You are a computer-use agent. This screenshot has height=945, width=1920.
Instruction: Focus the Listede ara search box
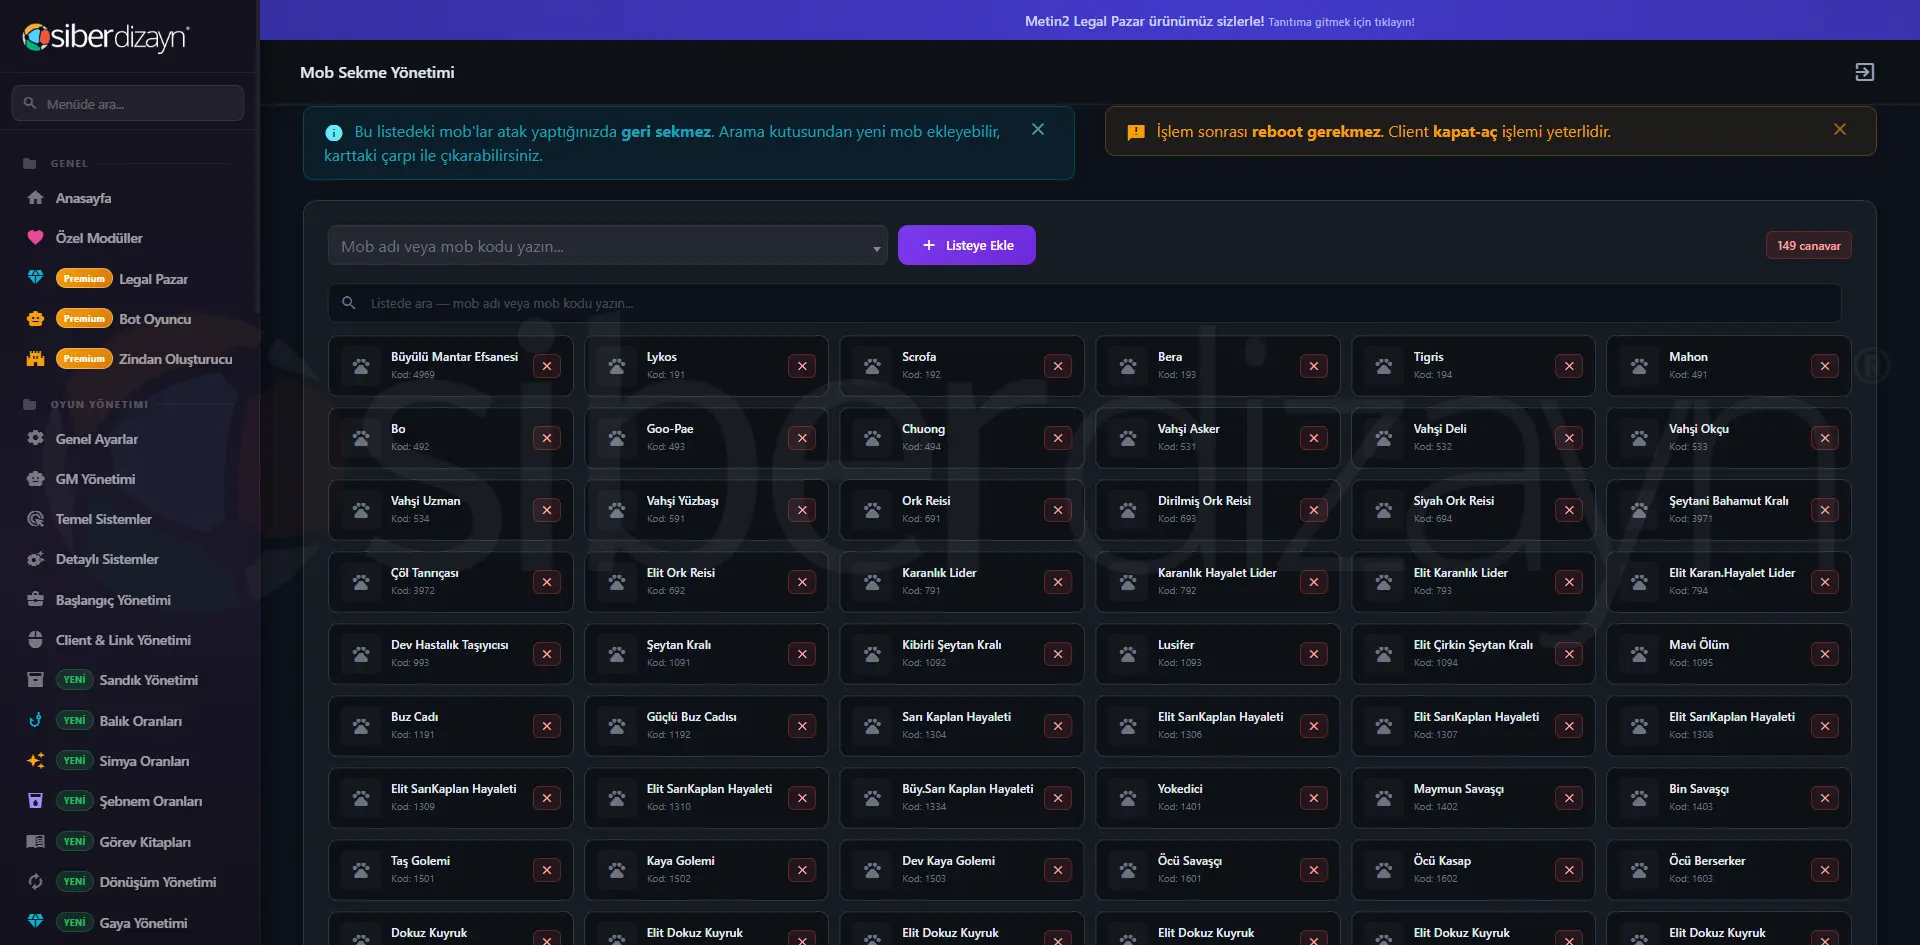[1084, 303]
